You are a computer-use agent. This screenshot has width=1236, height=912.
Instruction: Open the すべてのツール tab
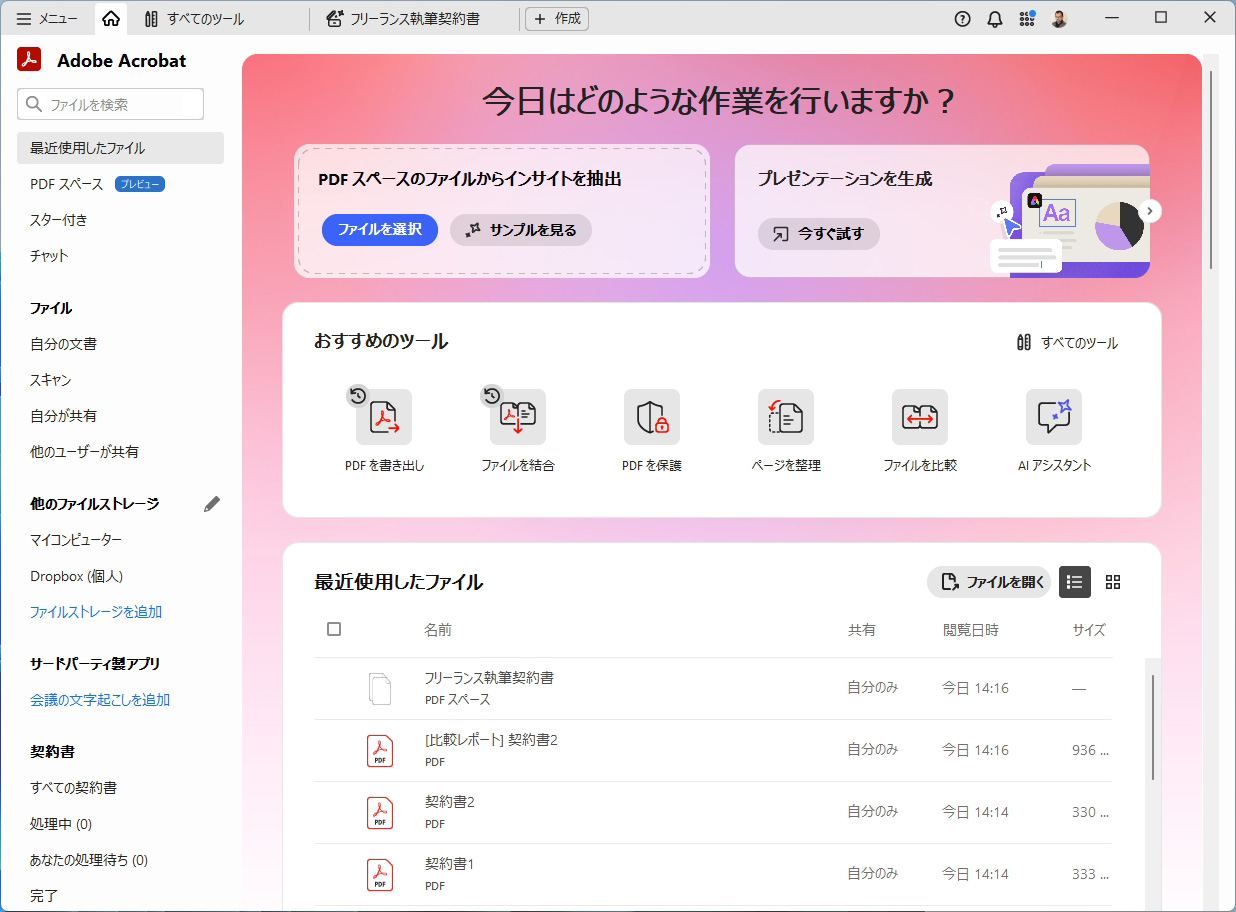194,18
